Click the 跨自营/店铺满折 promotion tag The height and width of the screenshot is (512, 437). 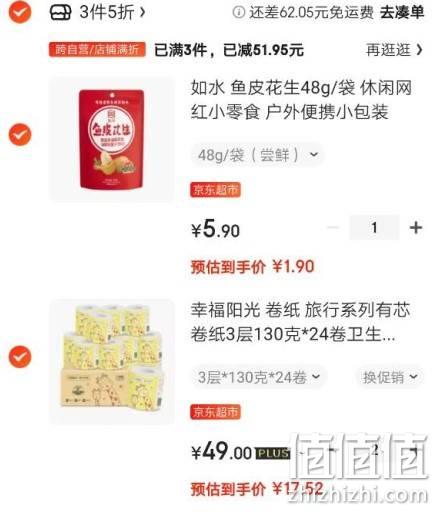click(97, 50)
